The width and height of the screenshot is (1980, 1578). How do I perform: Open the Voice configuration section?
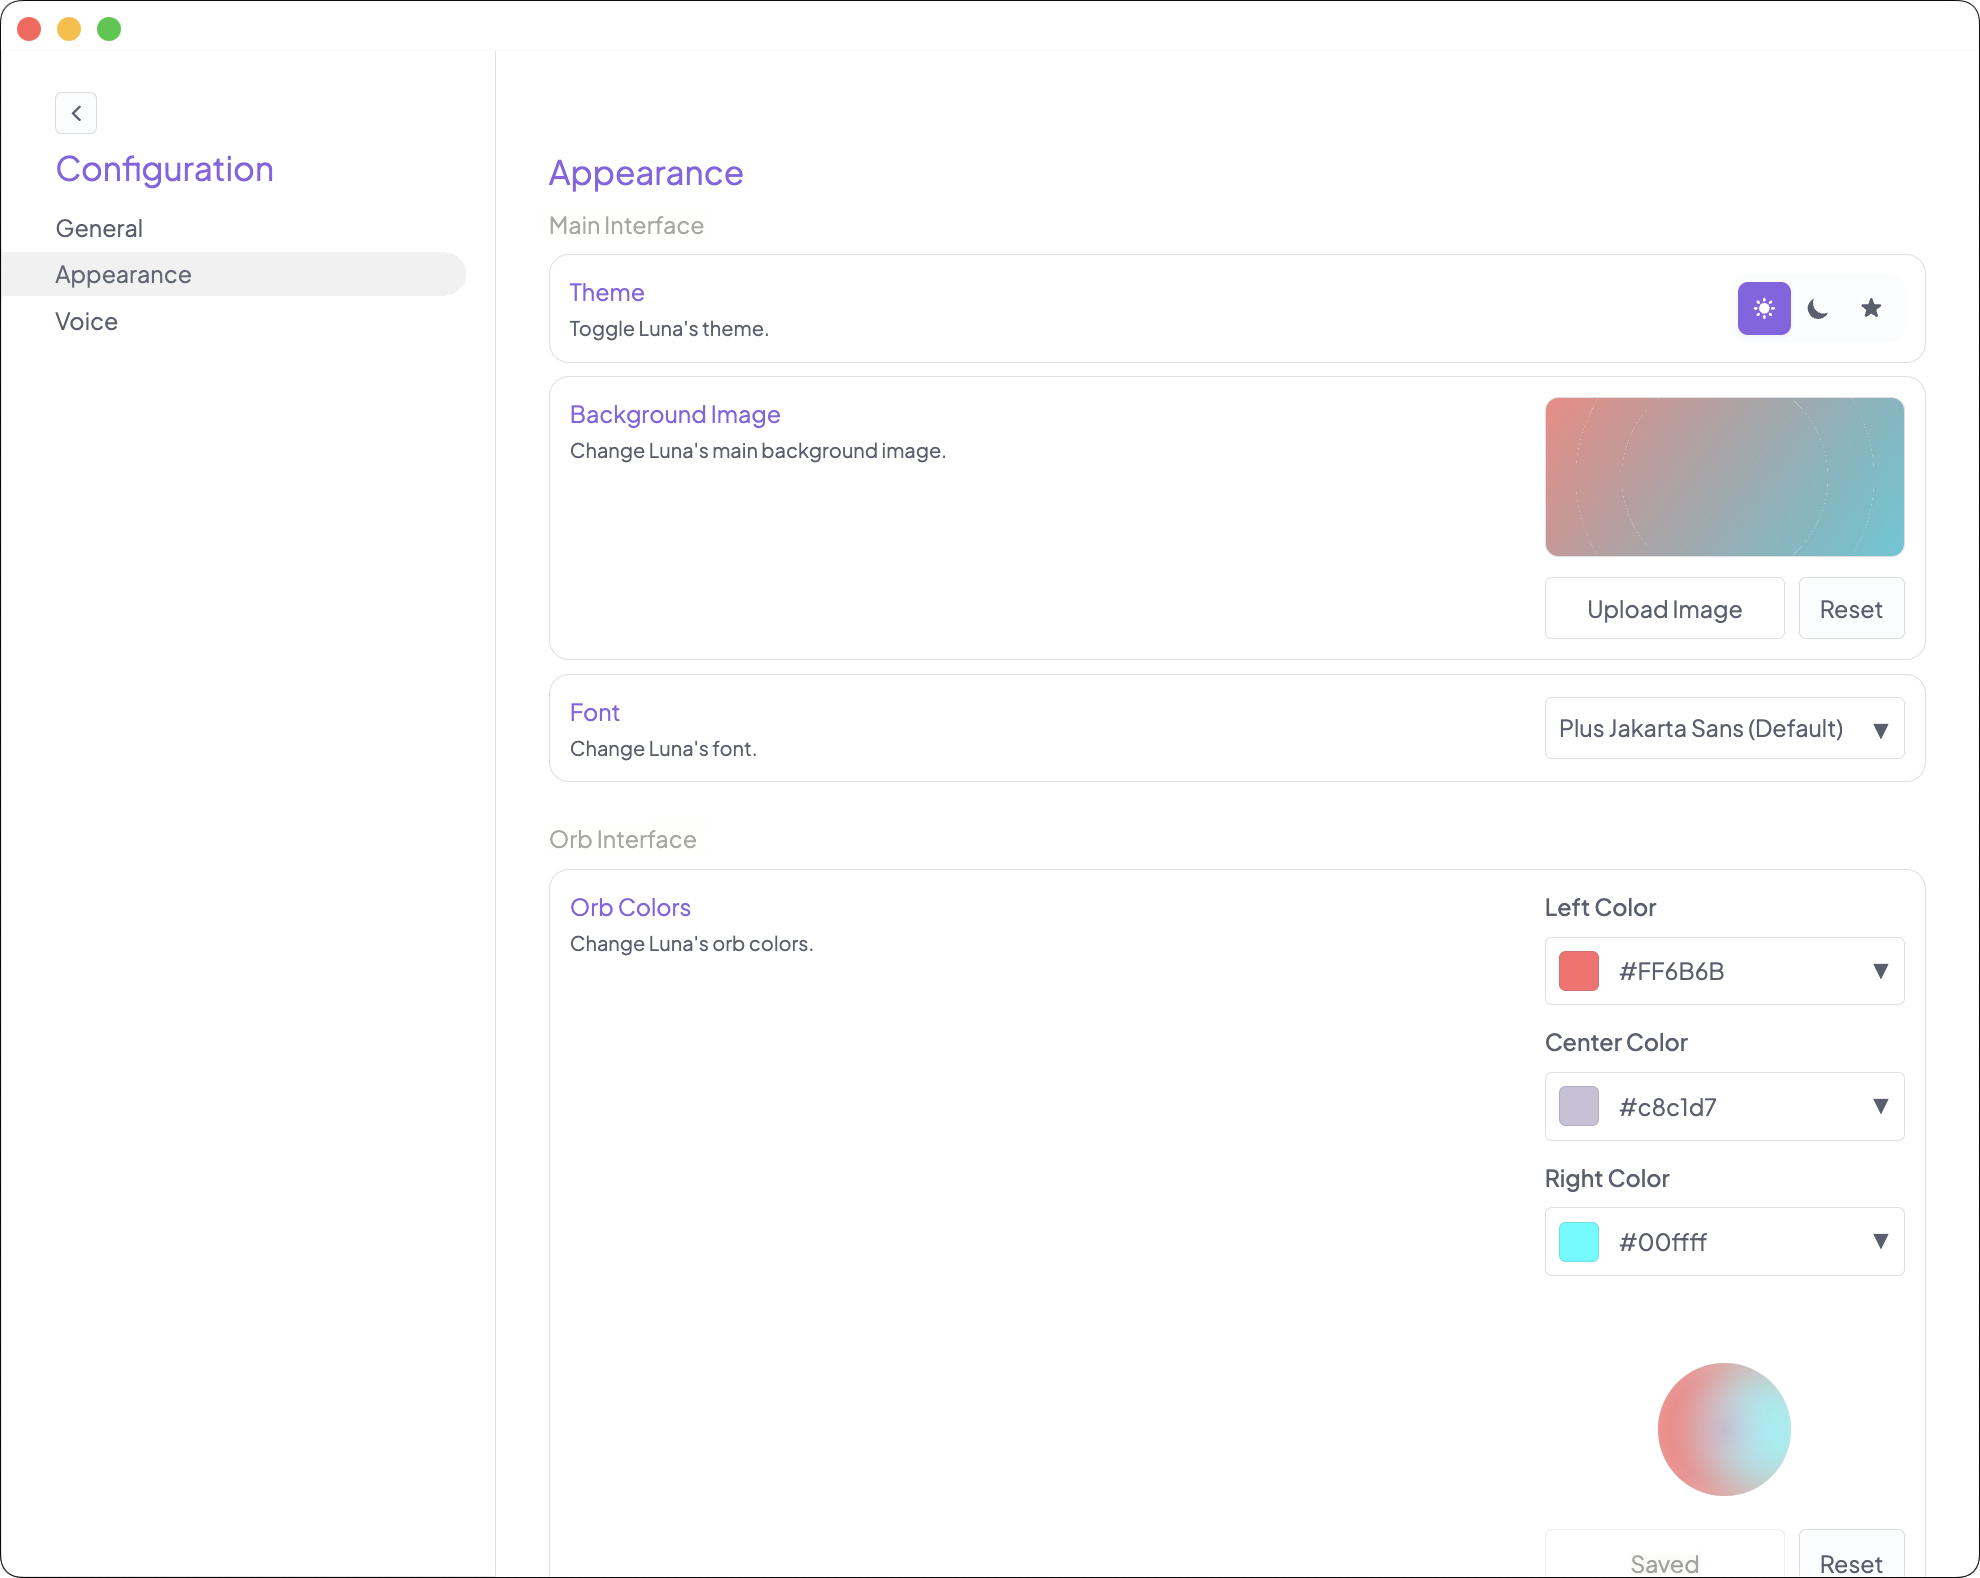pyautogui.click(x=86, y=321)
